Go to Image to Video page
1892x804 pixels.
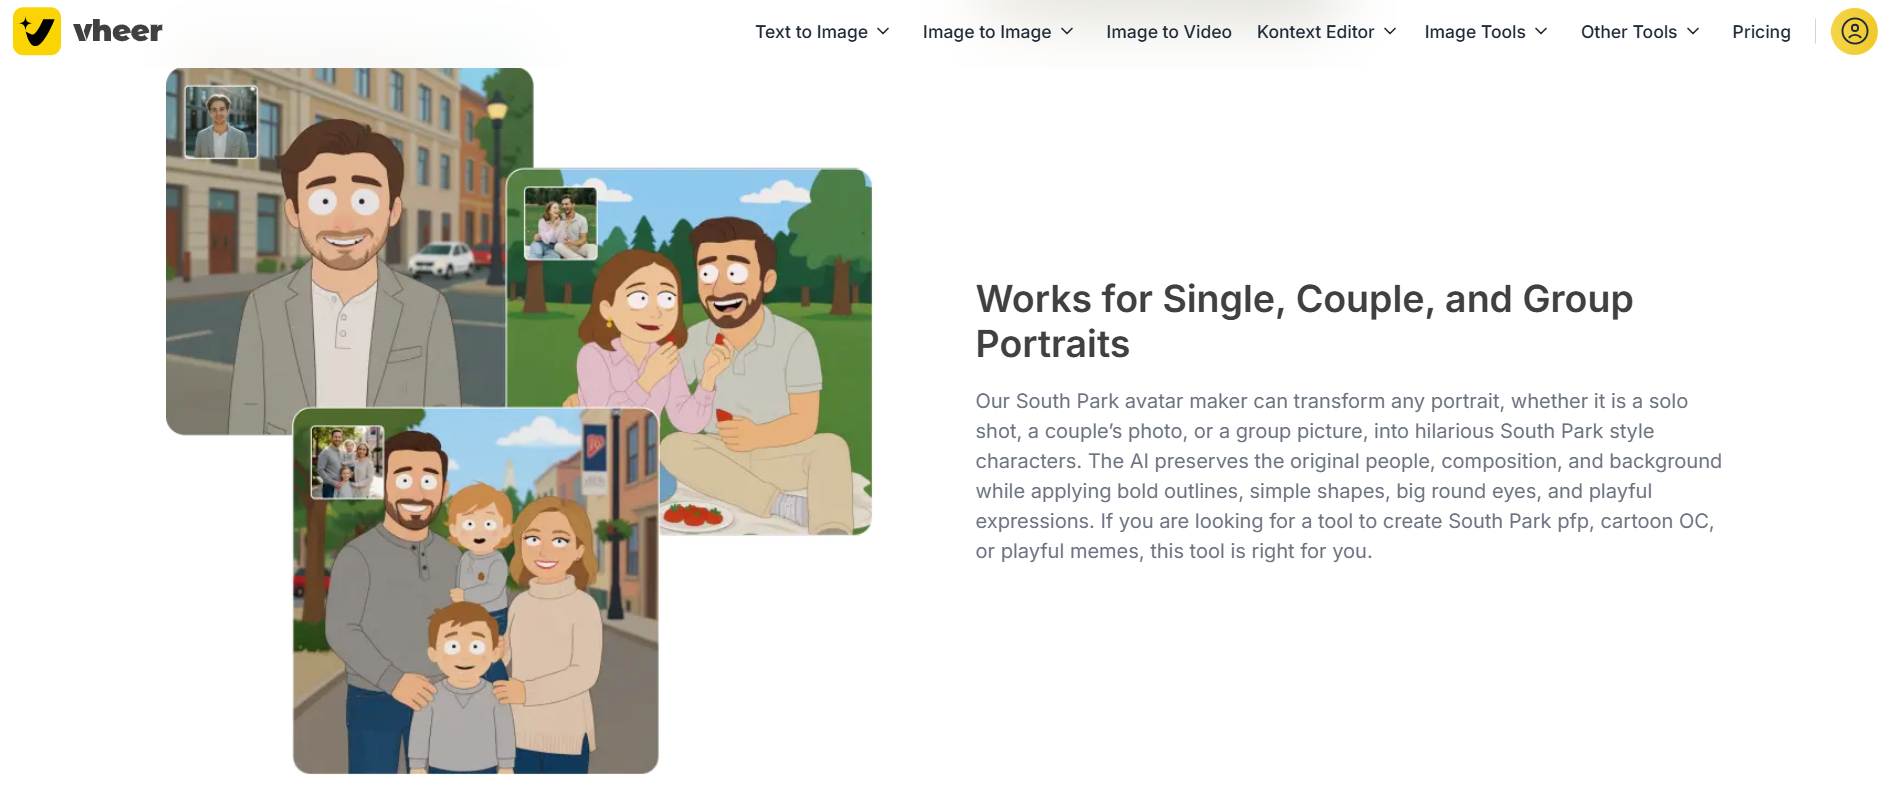[x=1168, y=32]
